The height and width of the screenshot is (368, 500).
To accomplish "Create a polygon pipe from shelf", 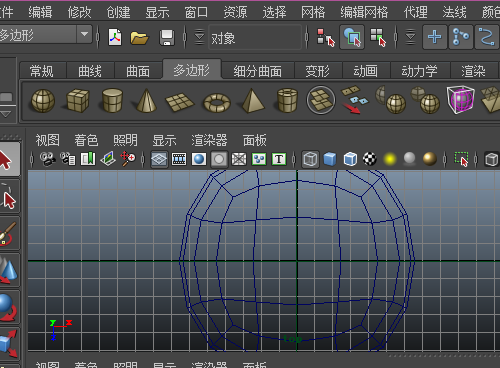I will pyautogui.click(x=287, y=100).
